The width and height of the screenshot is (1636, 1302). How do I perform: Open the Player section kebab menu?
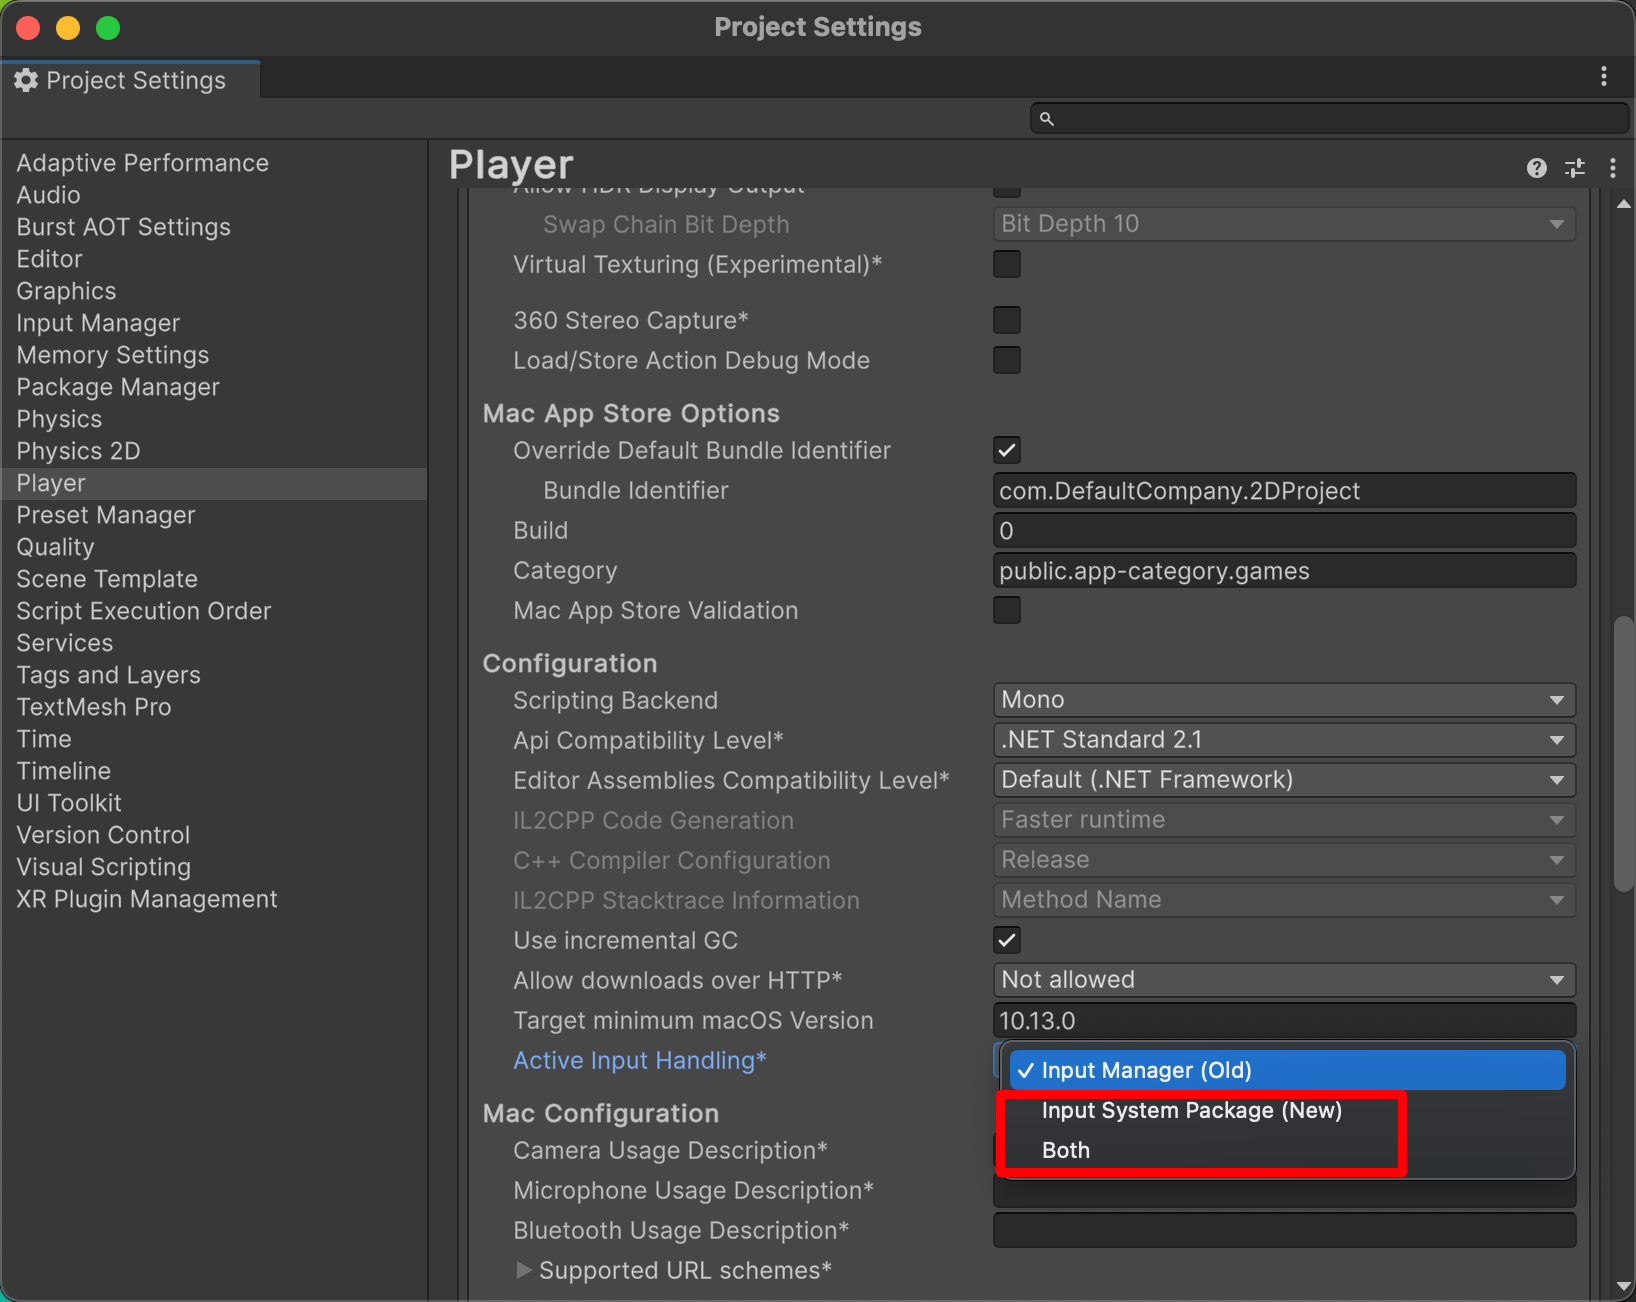(x=1613, y=168)
